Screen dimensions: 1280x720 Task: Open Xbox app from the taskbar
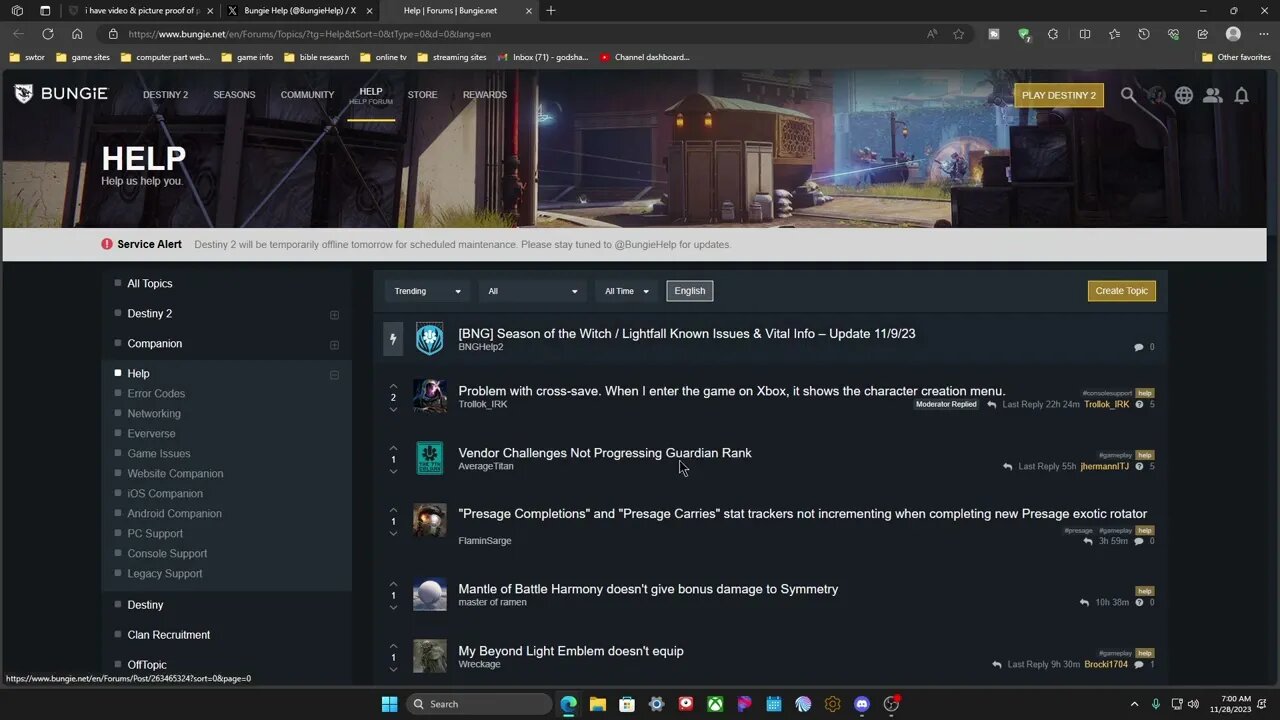click(715, 704)
